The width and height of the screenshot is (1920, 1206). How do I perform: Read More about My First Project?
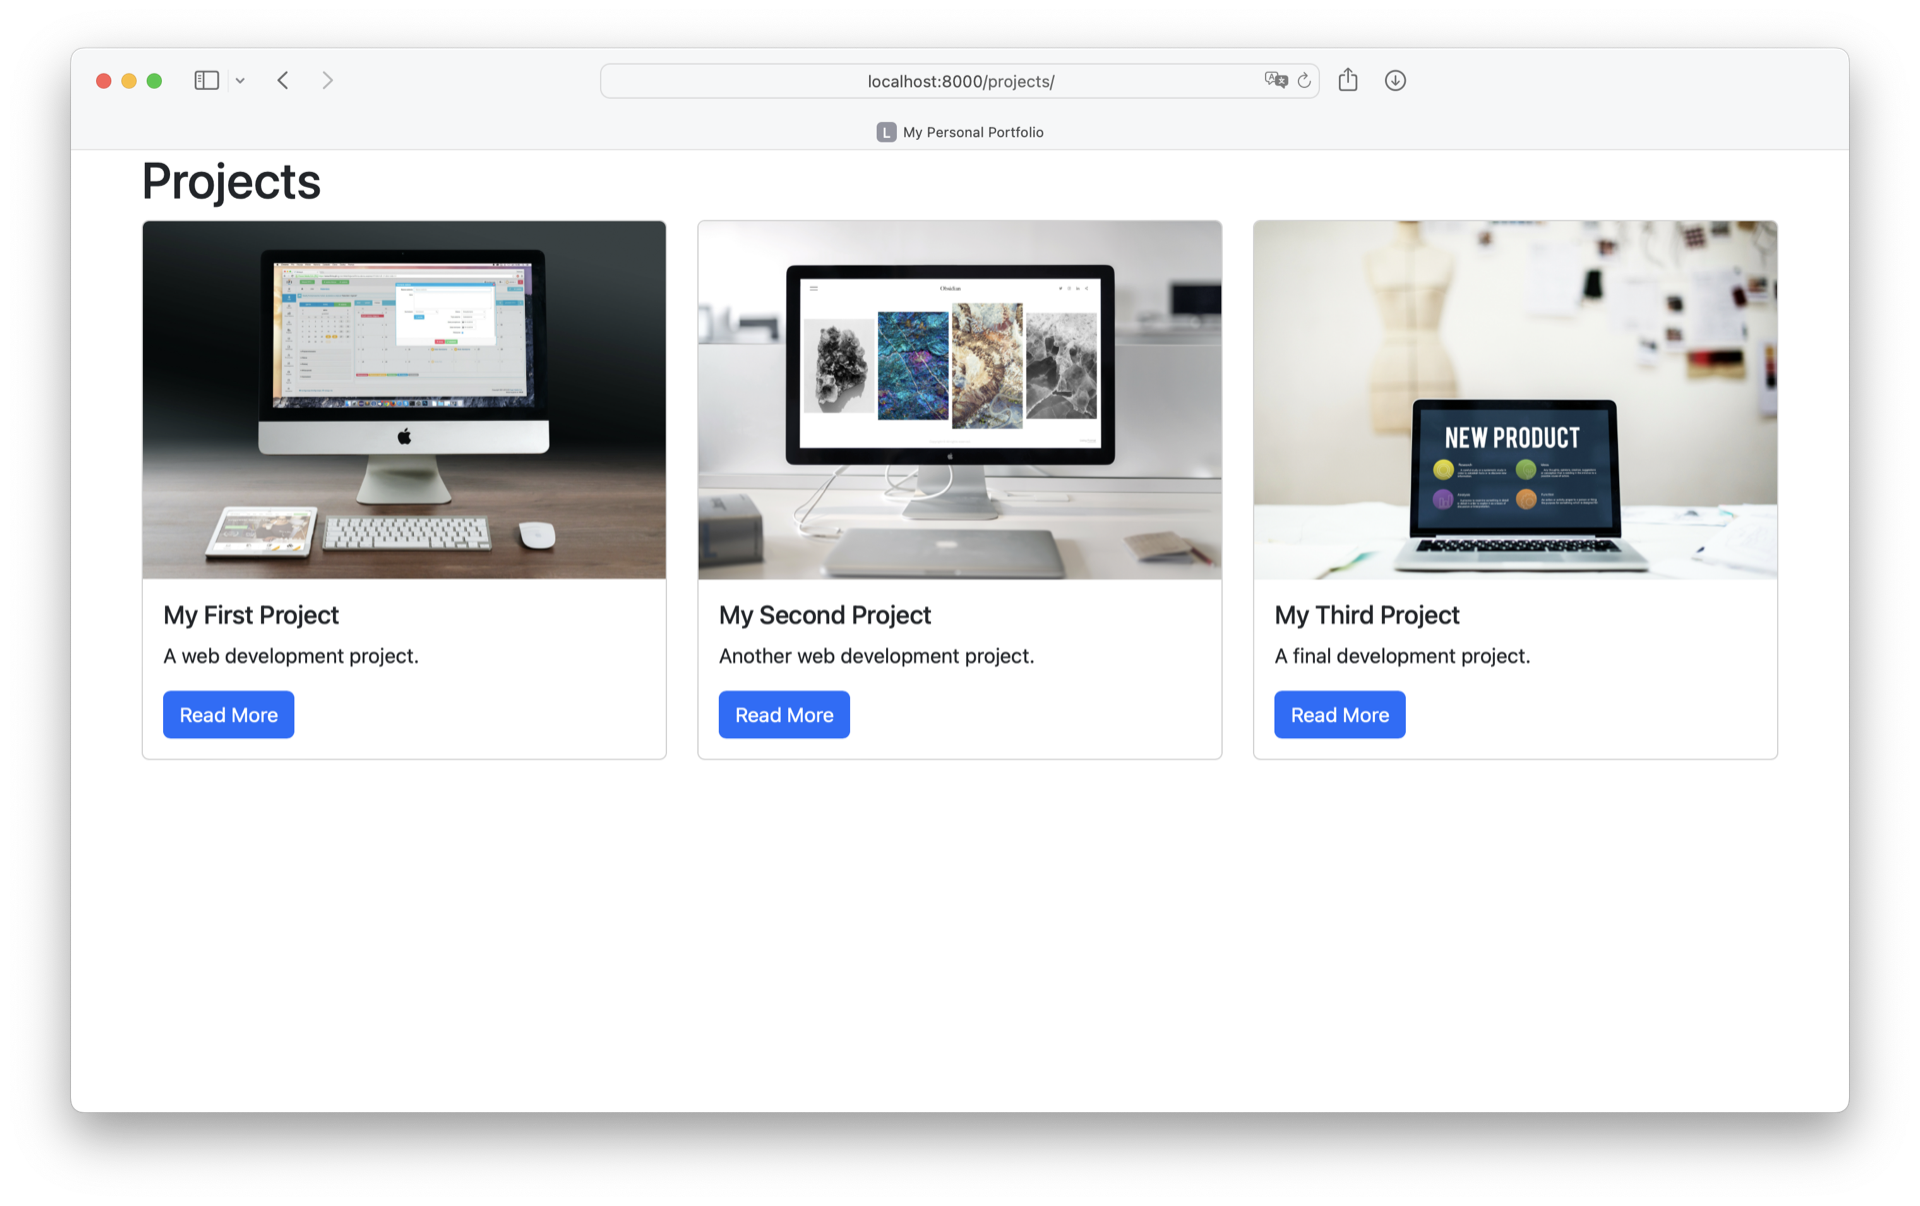coord(228,714)
